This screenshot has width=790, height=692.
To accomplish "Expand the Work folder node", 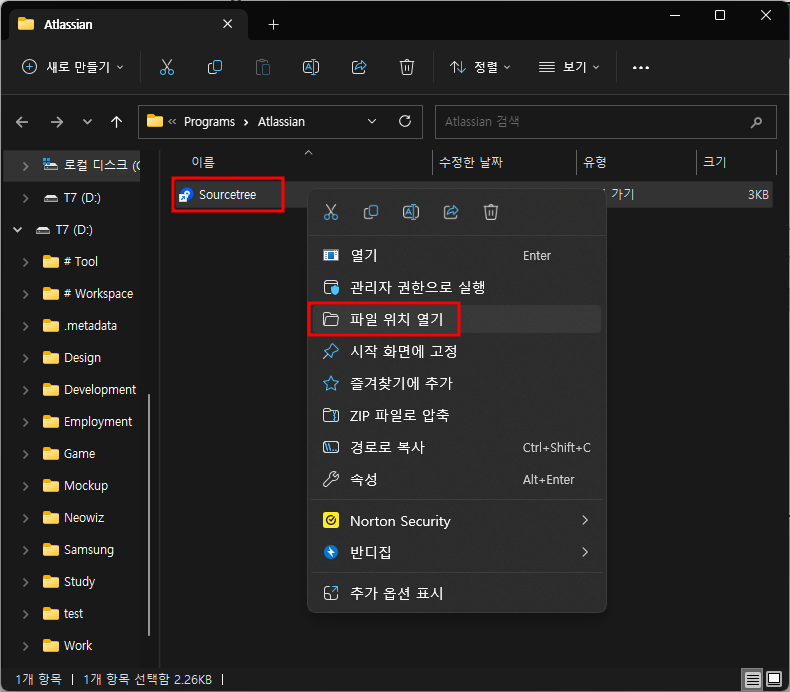I will (25, 646).
